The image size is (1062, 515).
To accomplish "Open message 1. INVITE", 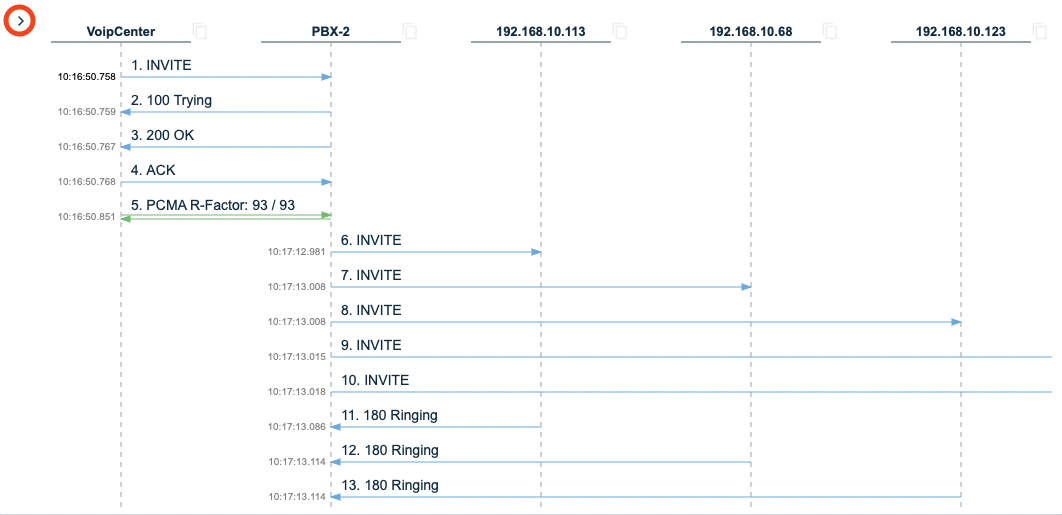I will pyautogui.click(x=161, y=66).
